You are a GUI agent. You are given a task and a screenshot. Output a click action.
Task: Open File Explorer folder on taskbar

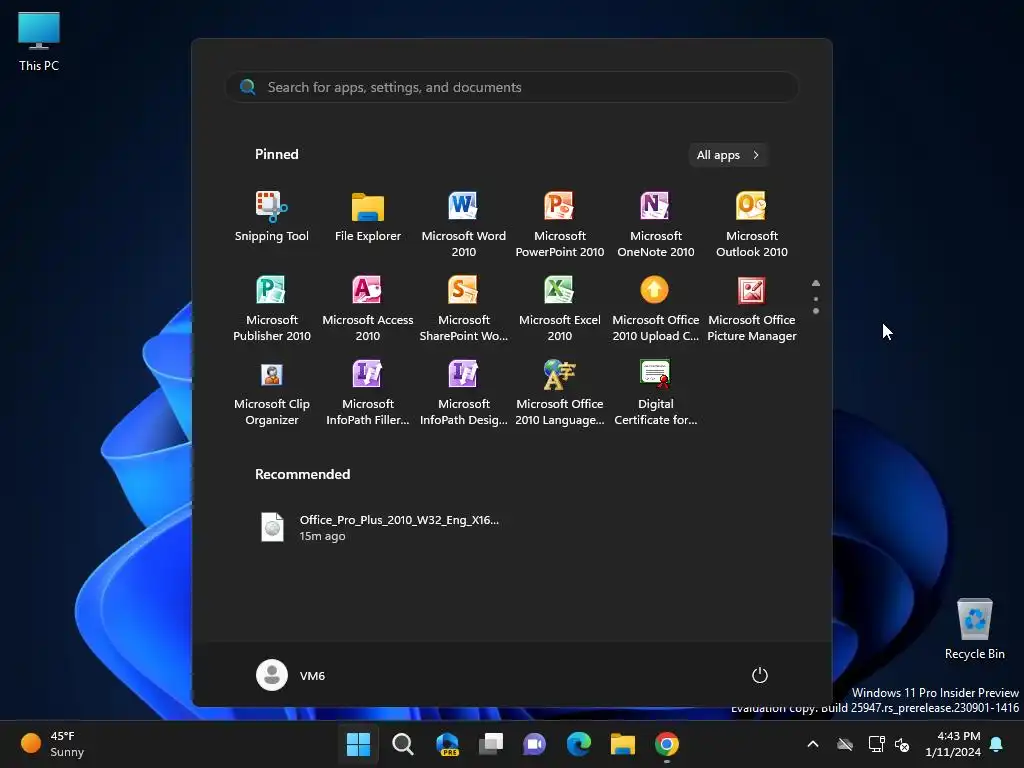point(622,744)
